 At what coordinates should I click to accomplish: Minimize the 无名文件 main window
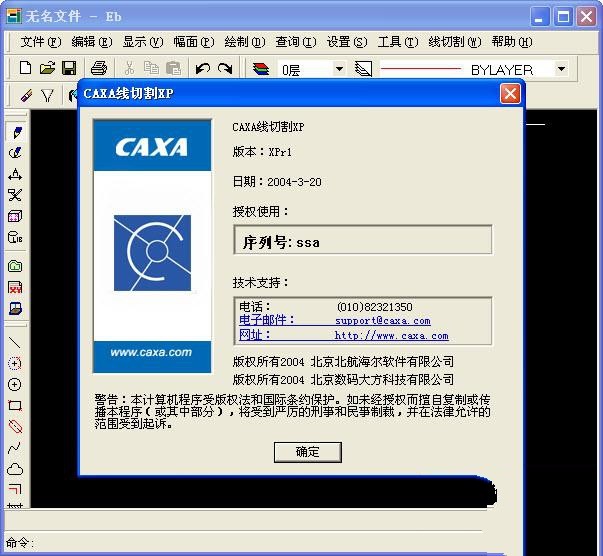tap(539, 17)
